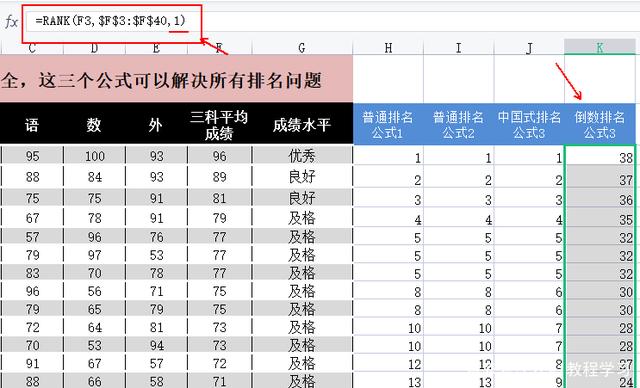Screen dimensions: 640x388
Task: Select 及格 cell in the 72 average row
Action: click(x=302, y=363)
